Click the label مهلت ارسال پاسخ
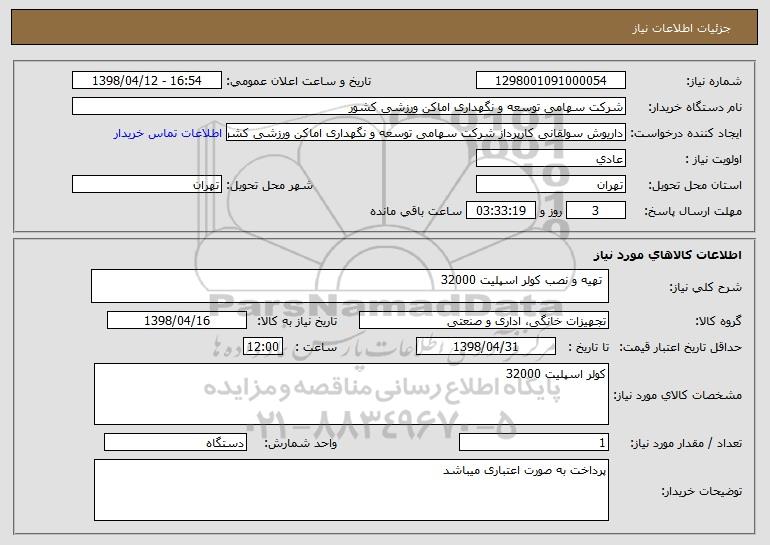 click(693, 212)
